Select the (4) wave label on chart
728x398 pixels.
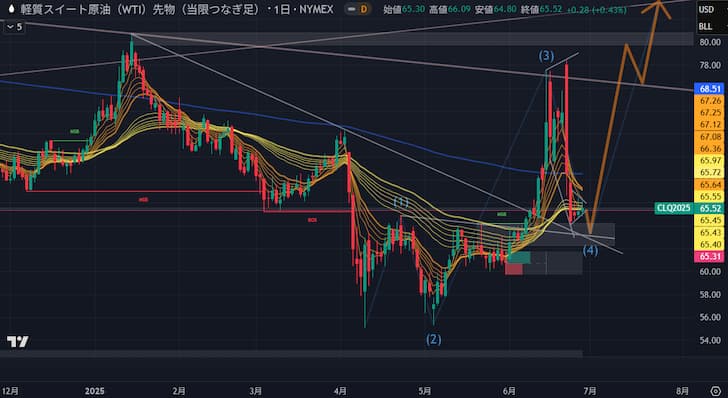(x=590, y=251)
